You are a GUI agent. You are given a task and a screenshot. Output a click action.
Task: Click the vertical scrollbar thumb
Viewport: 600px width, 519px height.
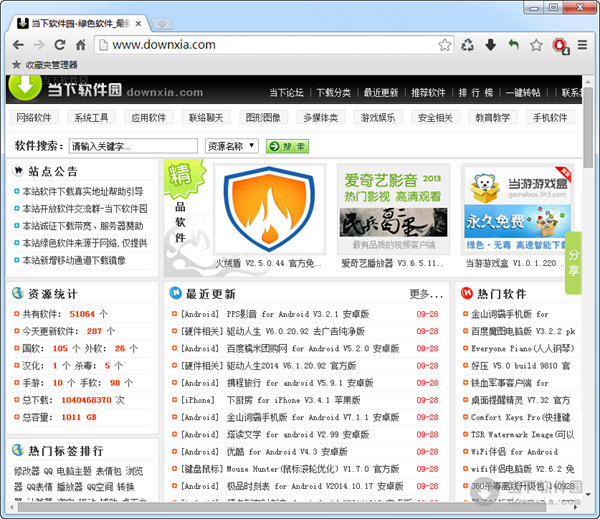[588, 127]
